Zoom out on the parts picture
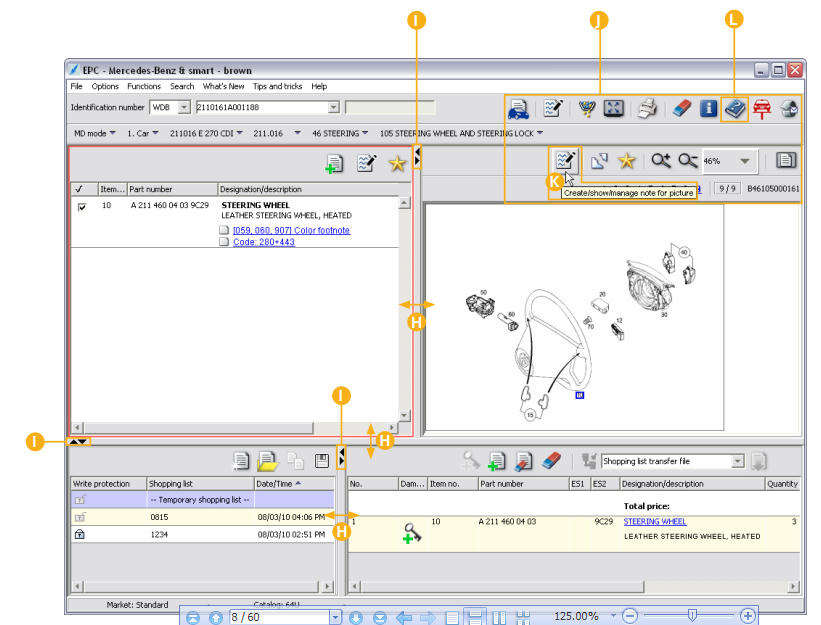821x625 pixels. pyautogui.click(x=688, y=161)
